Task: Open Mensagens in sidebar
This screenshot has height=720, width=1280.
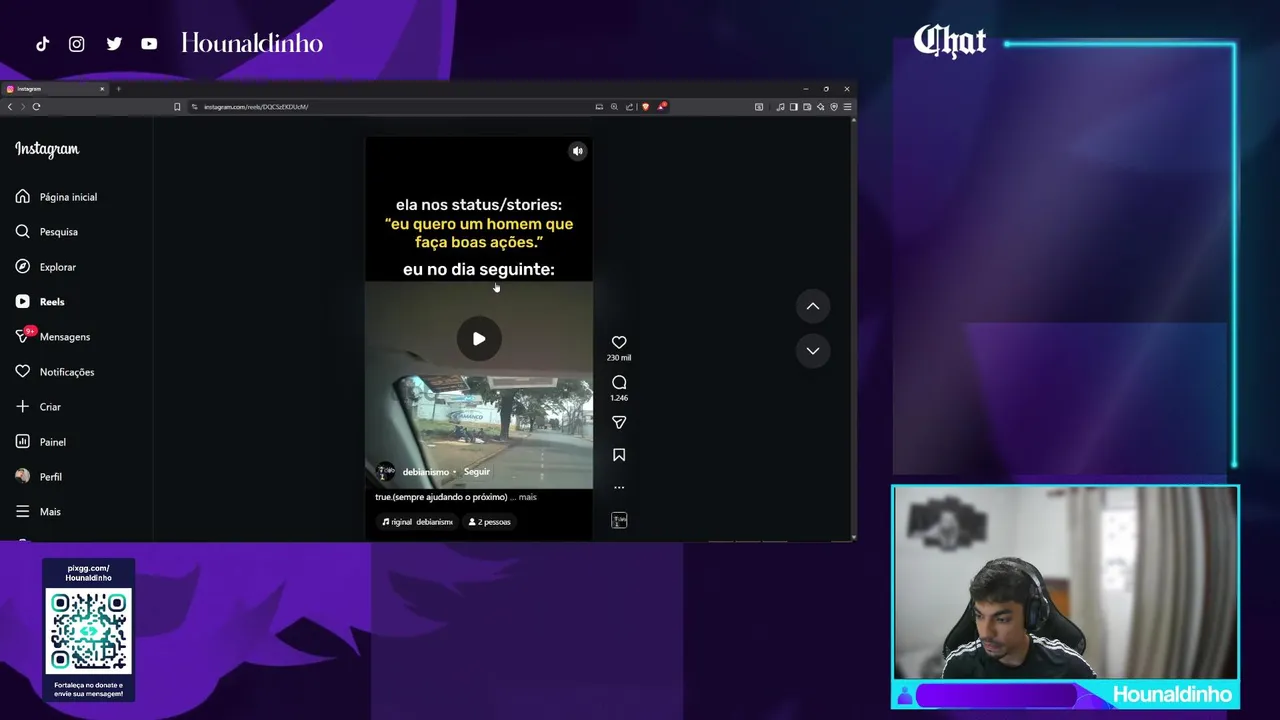Action: pos(52,337)
